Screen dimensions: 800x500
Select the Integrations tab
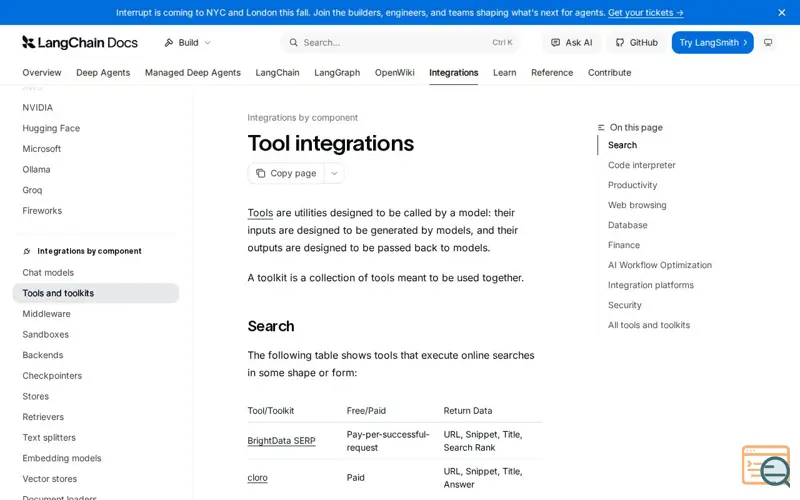click(x=454, y=72)
